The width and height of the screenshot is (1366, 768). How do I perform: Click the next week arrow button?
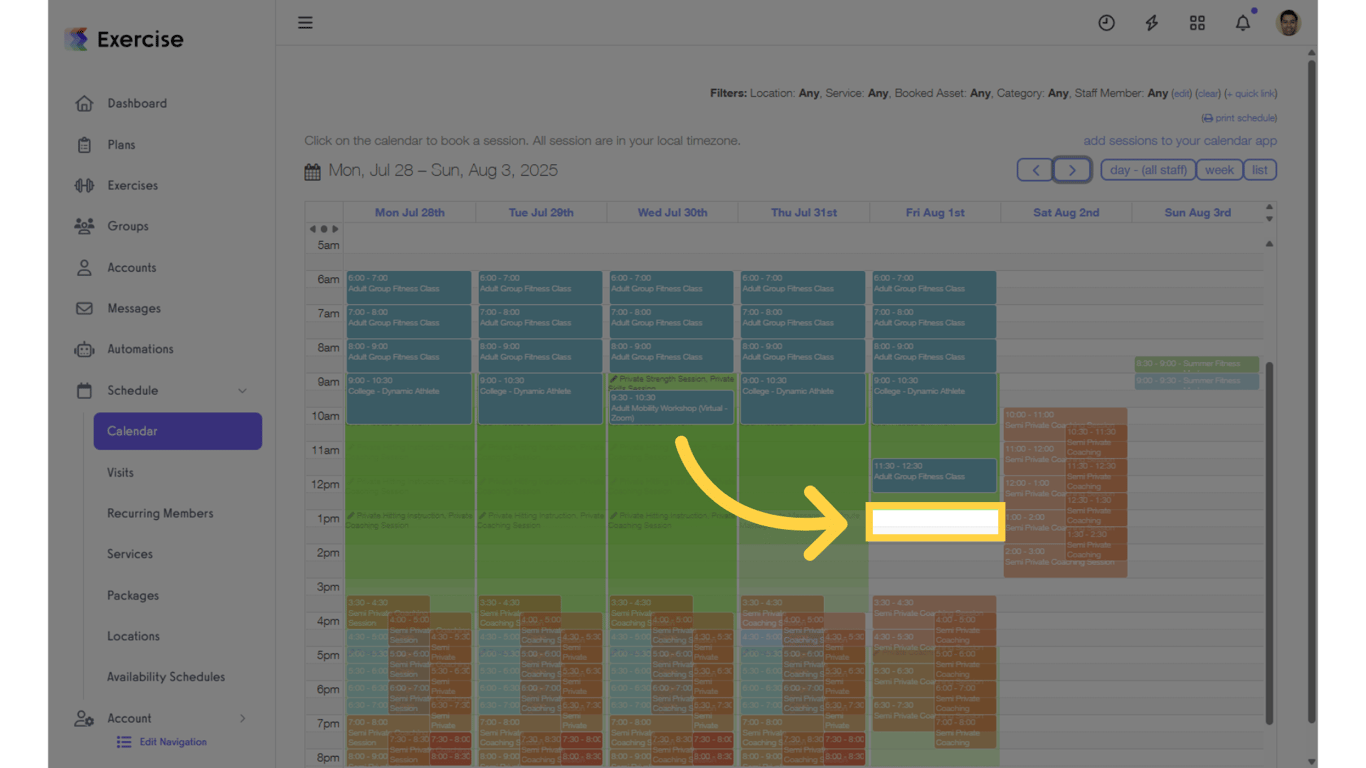click(x=1072, y=169)
